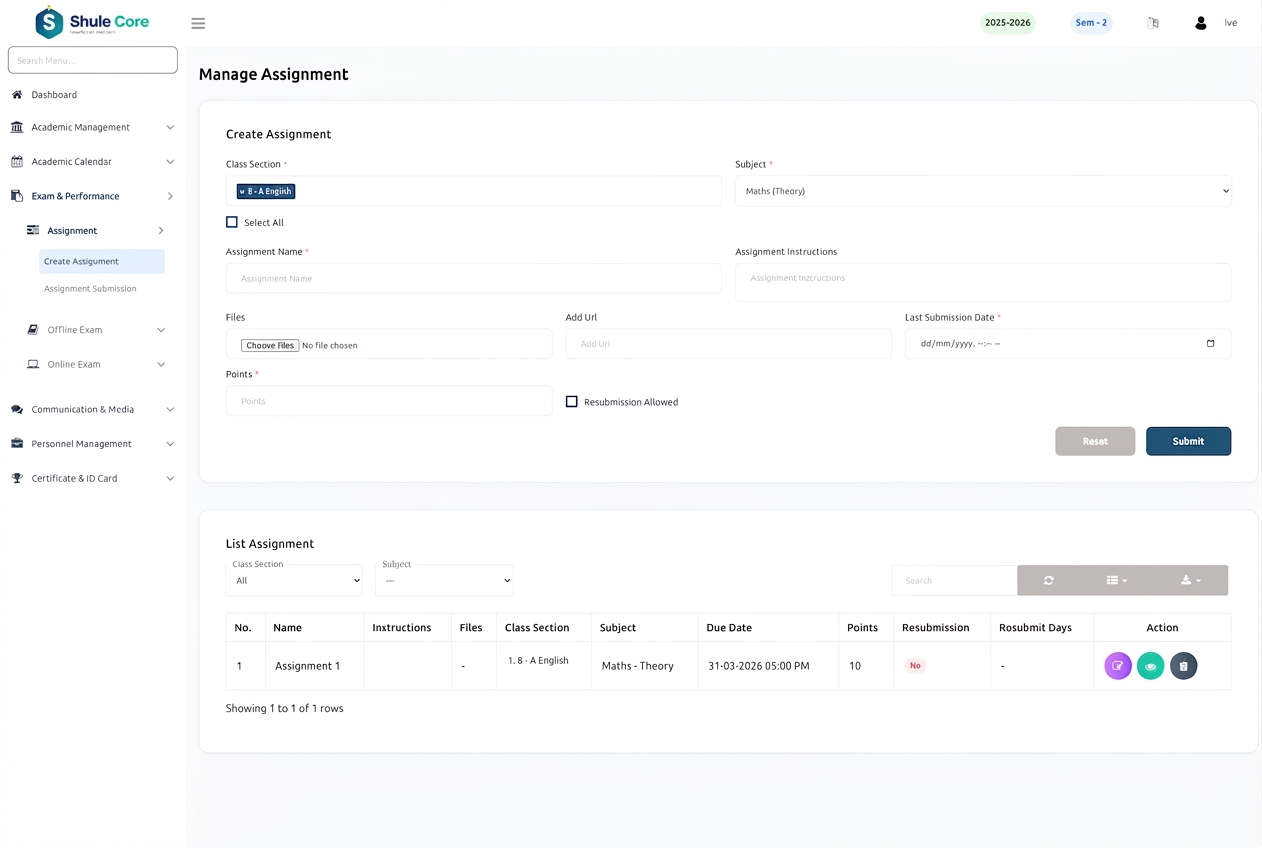View Assignment 1 with the eye icon
Screen dimensions: 1262x848
point(1150,666)
